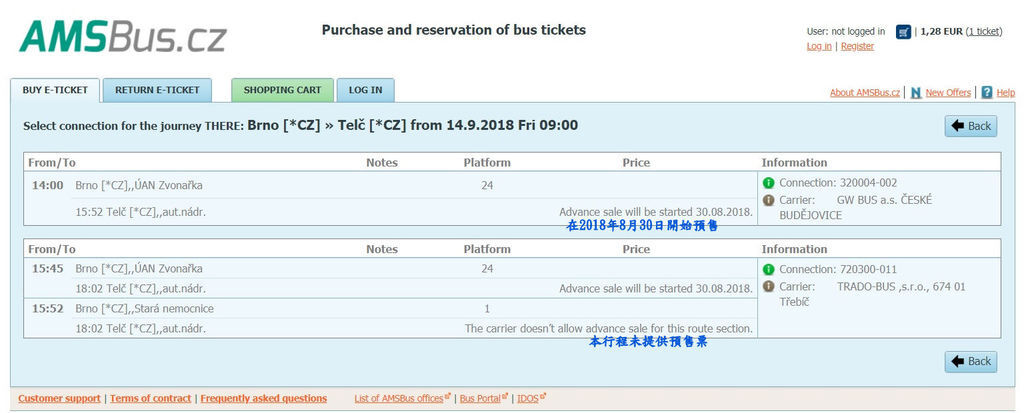The width and height of the screenshot is (1024, 413).
Task: Open the Customer support link
Action: (59, 398)
